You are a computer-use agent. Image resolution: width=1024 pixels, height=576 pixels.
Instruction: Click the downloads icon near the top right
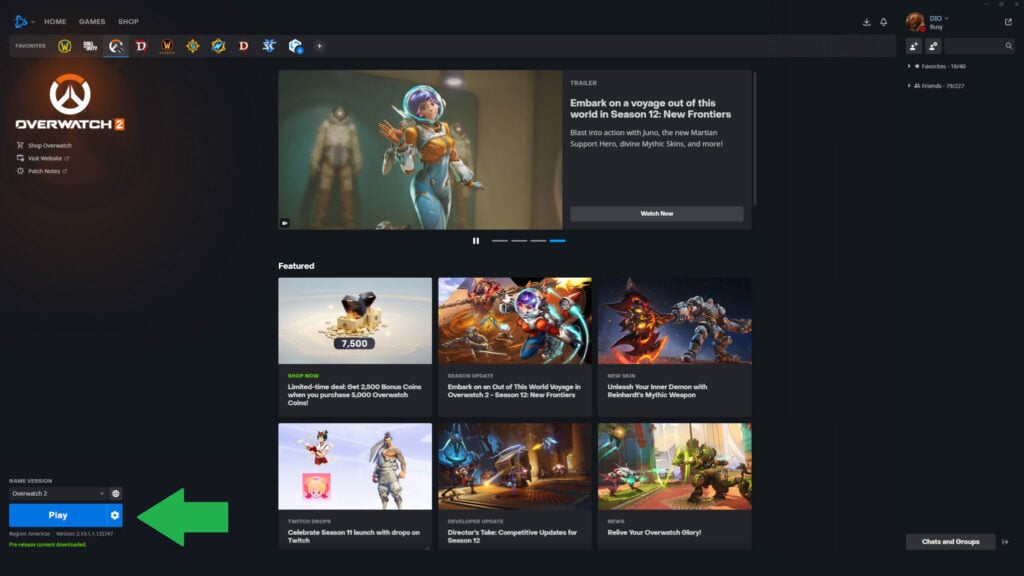coord(867,21)
